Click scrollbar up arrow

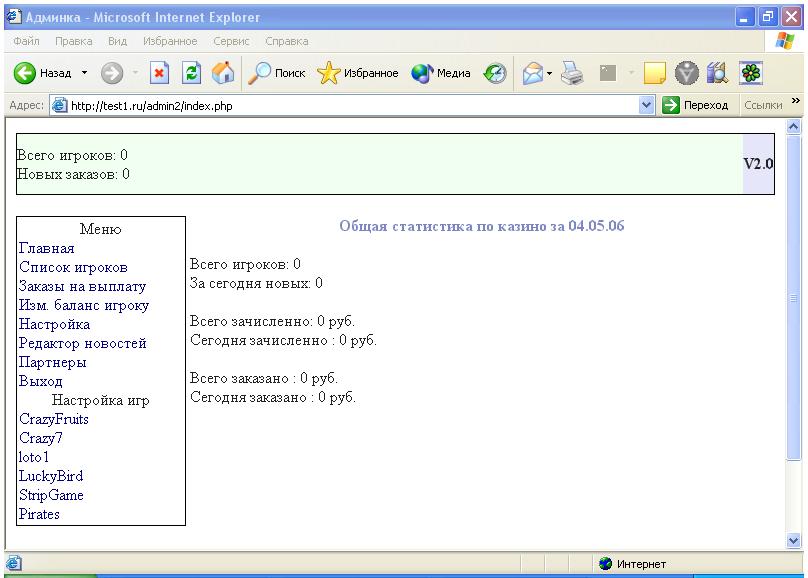tap(794, 126)
